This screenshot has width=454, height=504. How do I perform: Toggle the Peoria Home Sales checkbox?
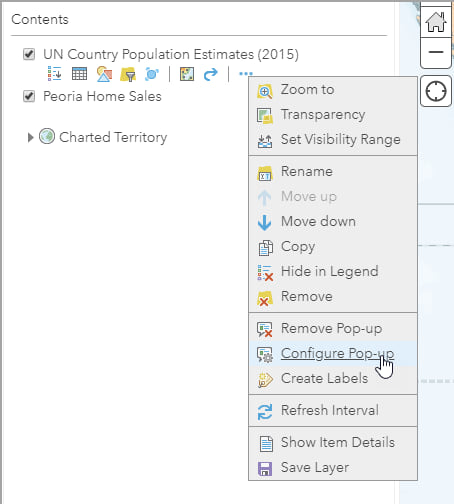point(29,96)
